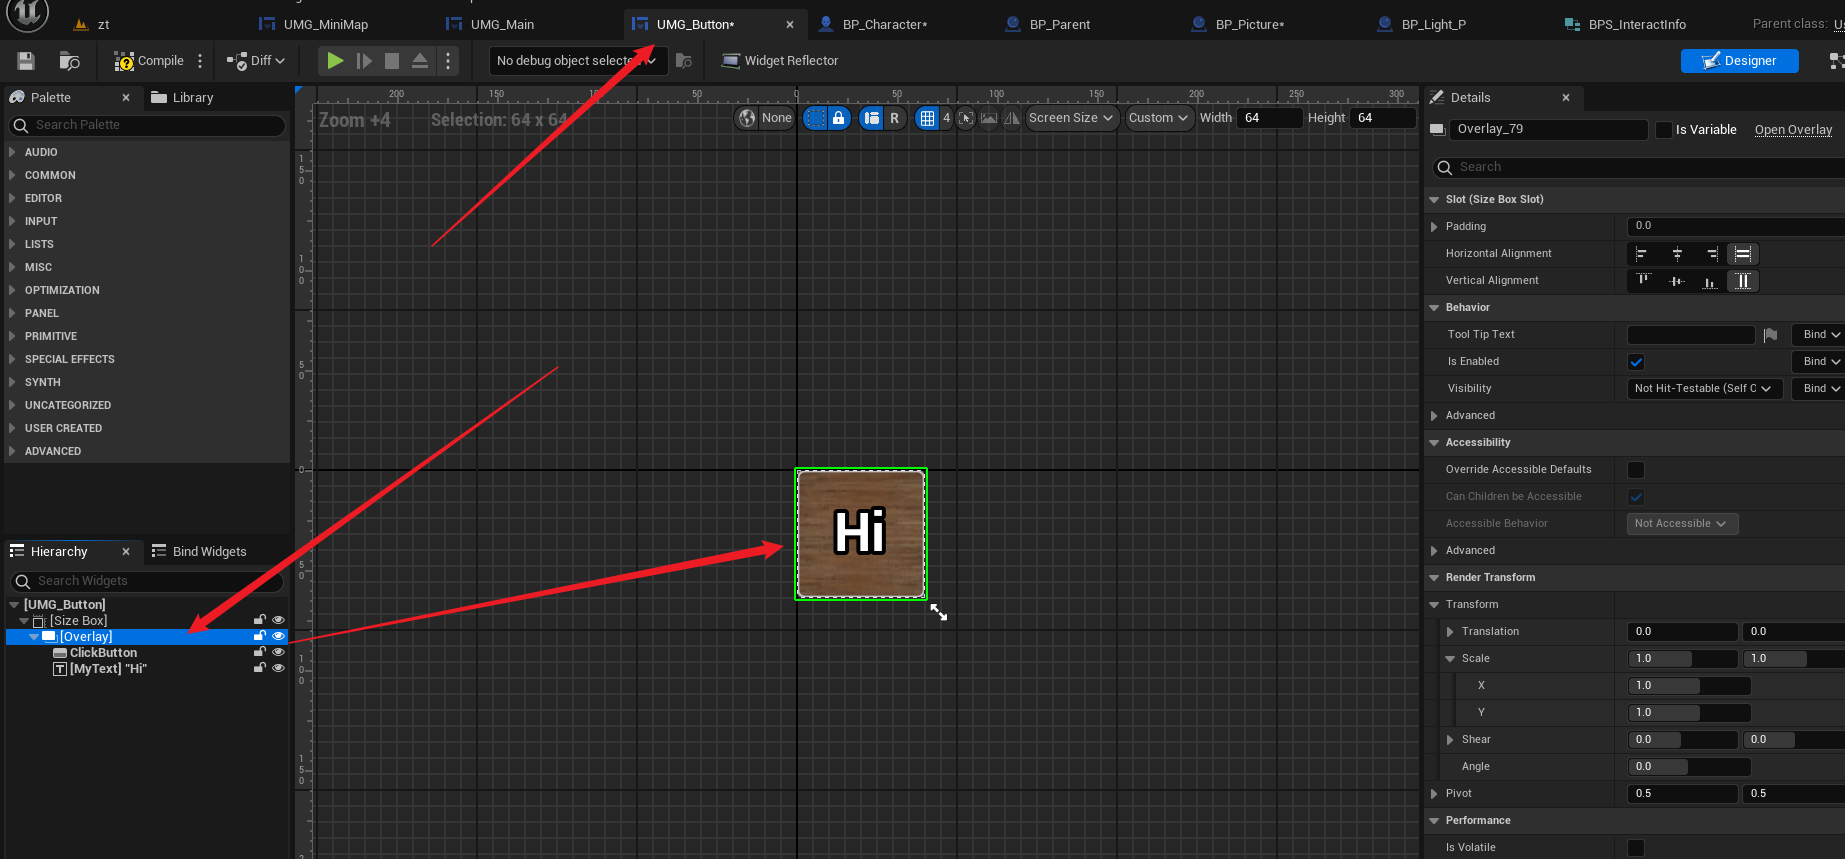Toggle visibility eye for Size Box
1845x859 pixels.
[x=279, y=620]
